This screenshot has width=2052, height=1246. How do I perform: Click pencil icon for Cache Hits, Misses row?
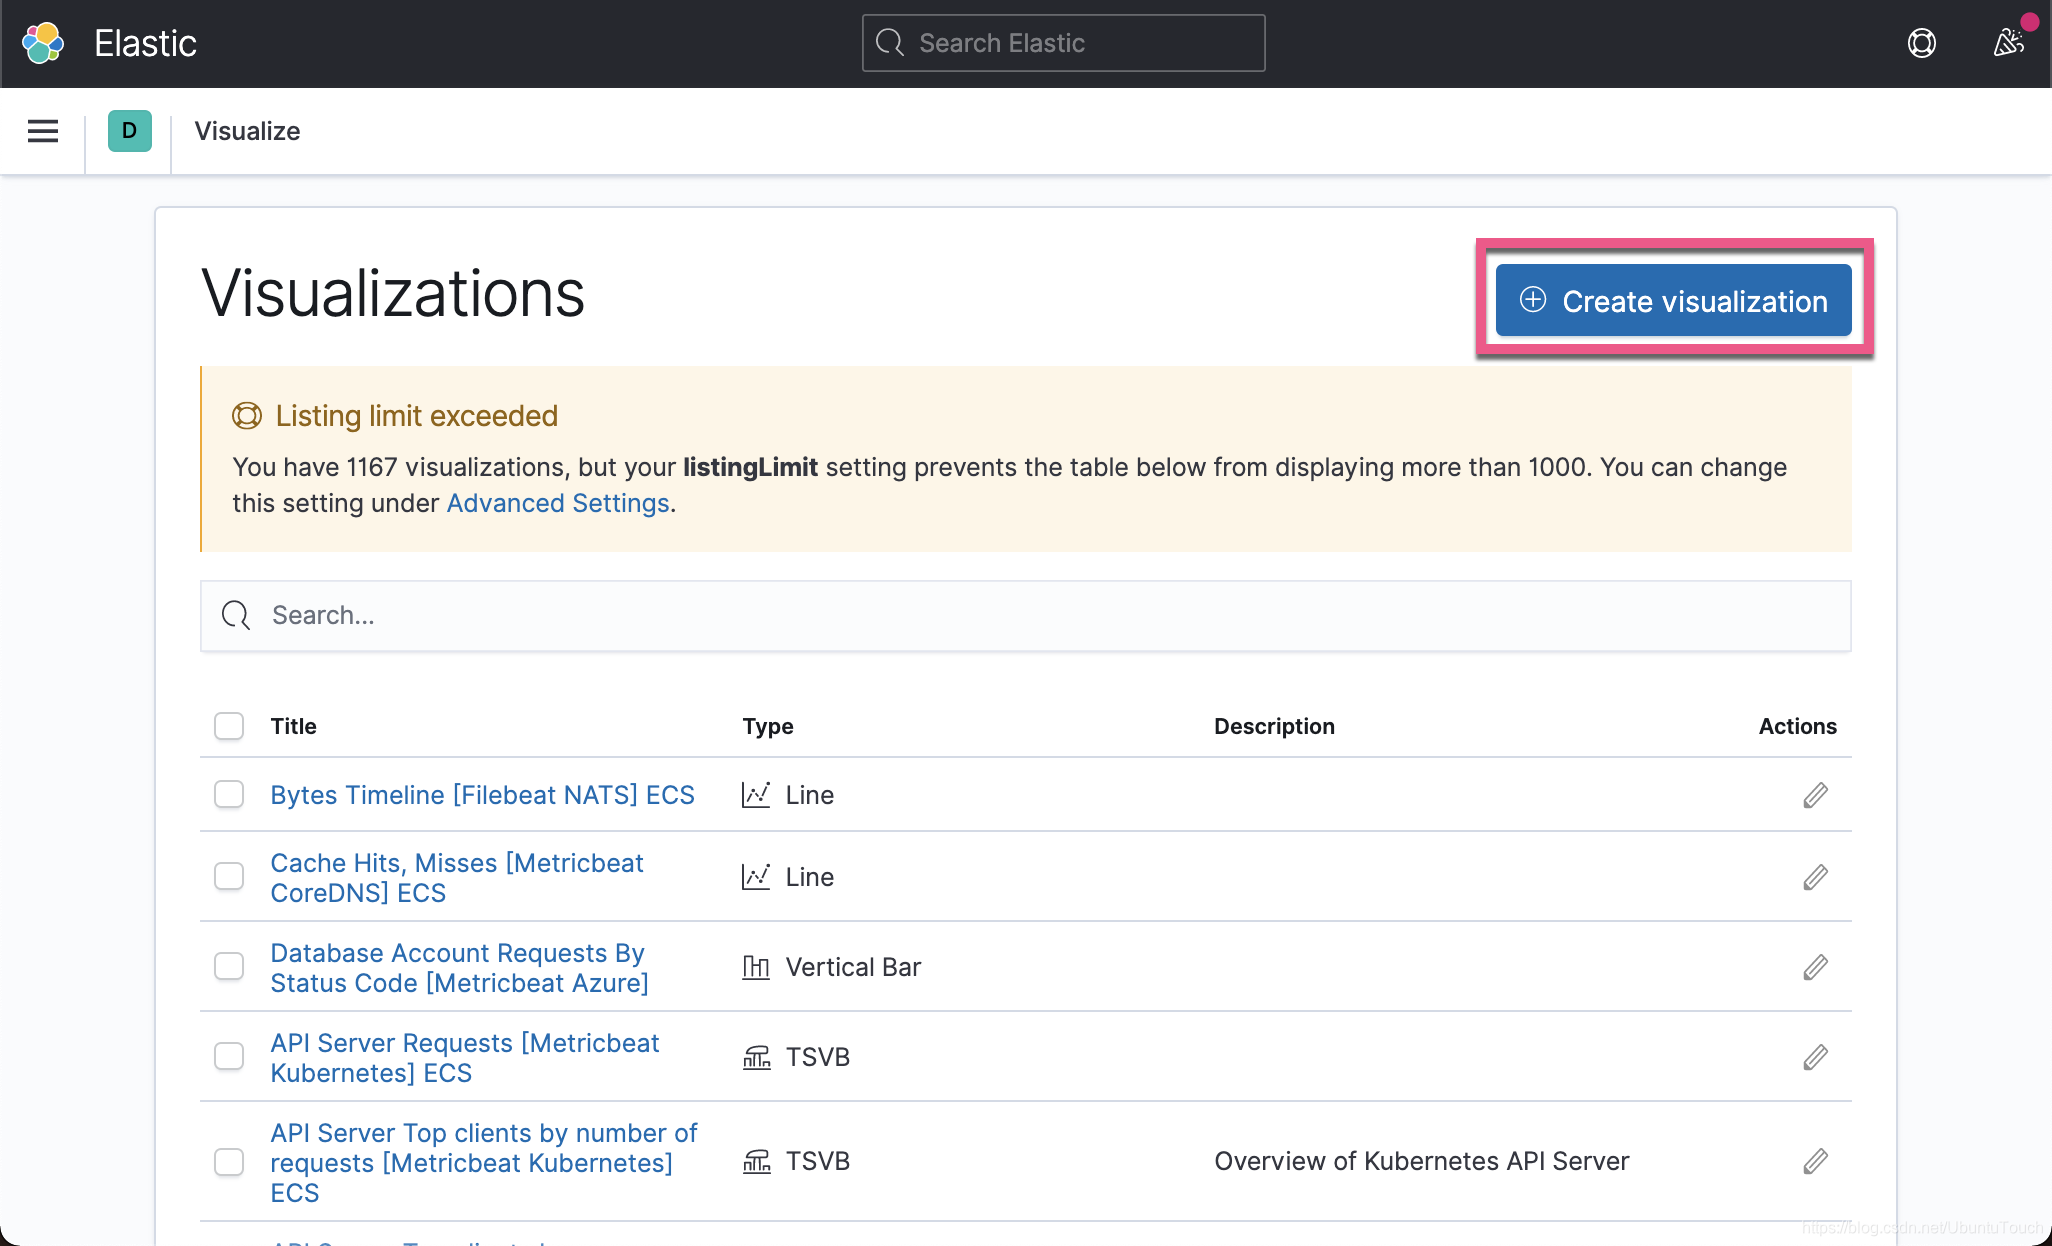(x=1815, y=877)
